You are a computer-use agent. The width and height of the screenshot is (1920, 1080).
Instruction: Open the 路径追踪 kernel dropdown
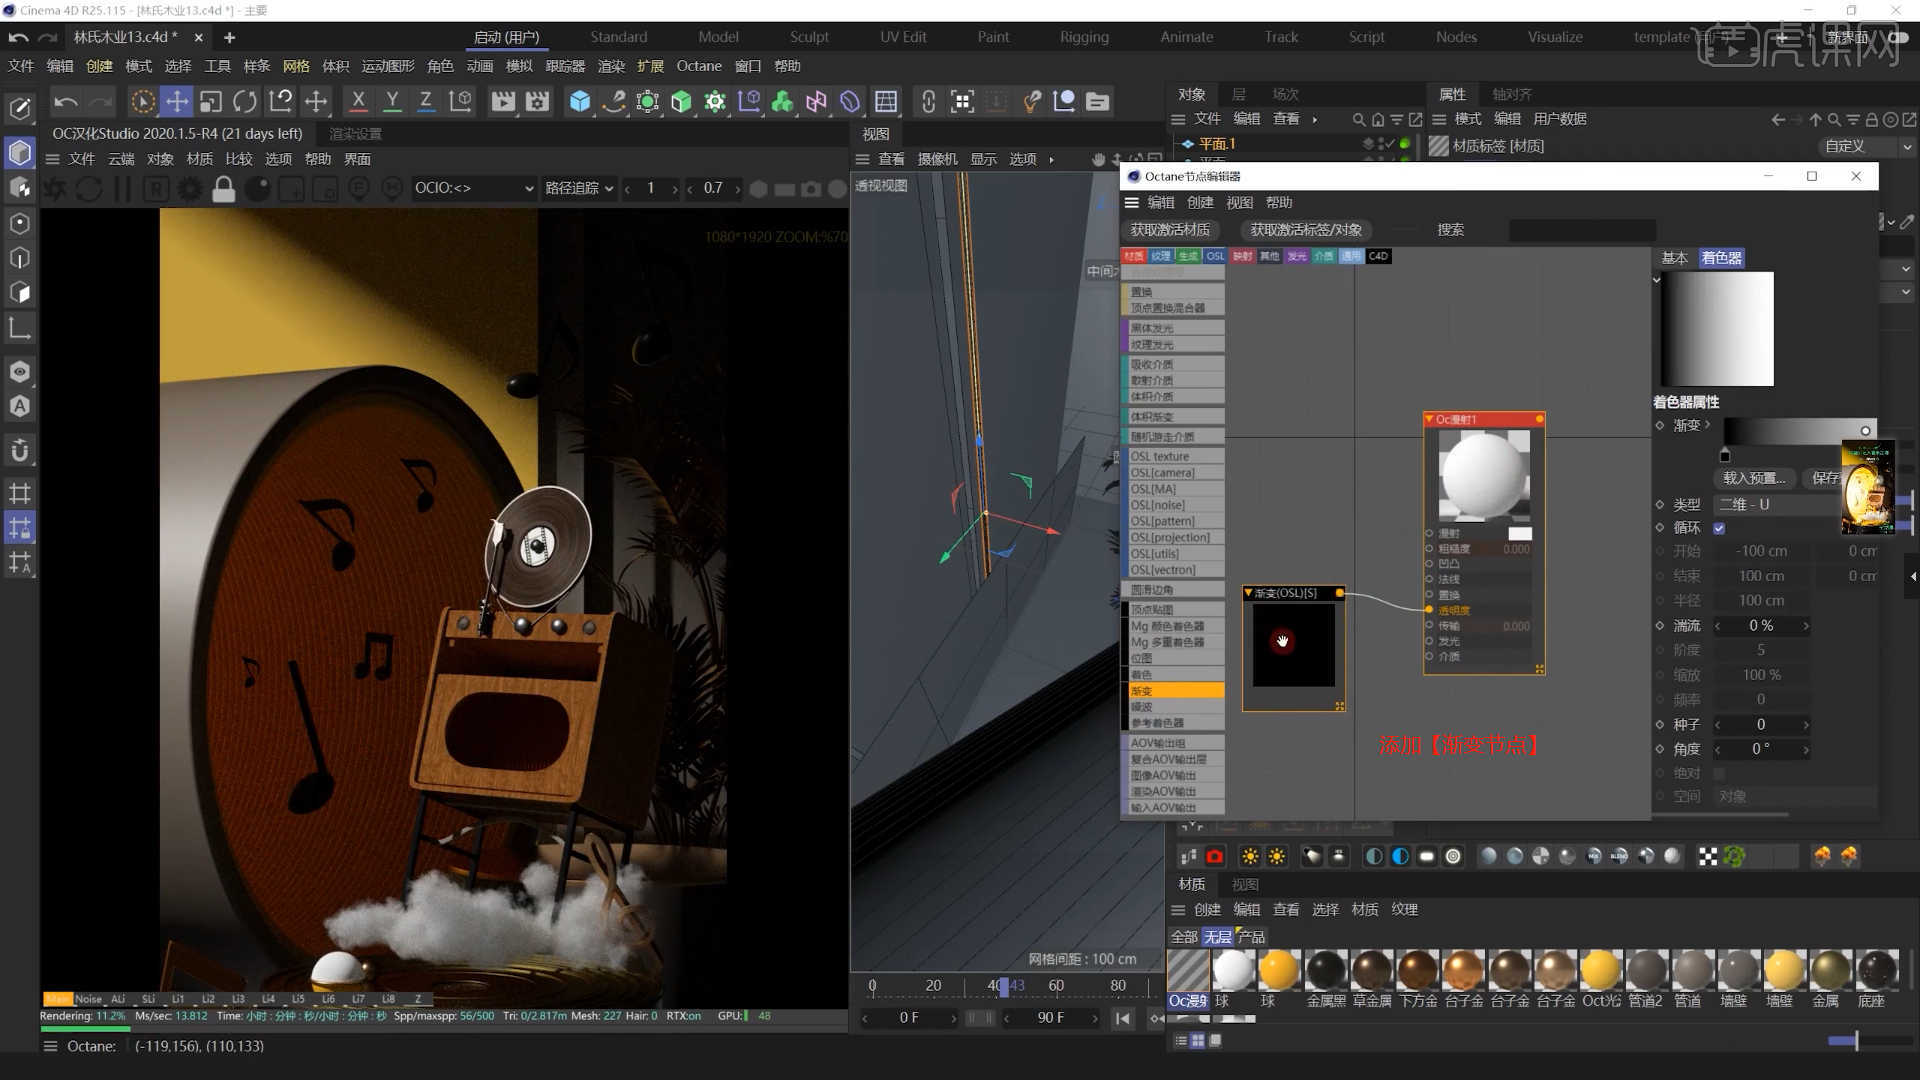(579, 188)
